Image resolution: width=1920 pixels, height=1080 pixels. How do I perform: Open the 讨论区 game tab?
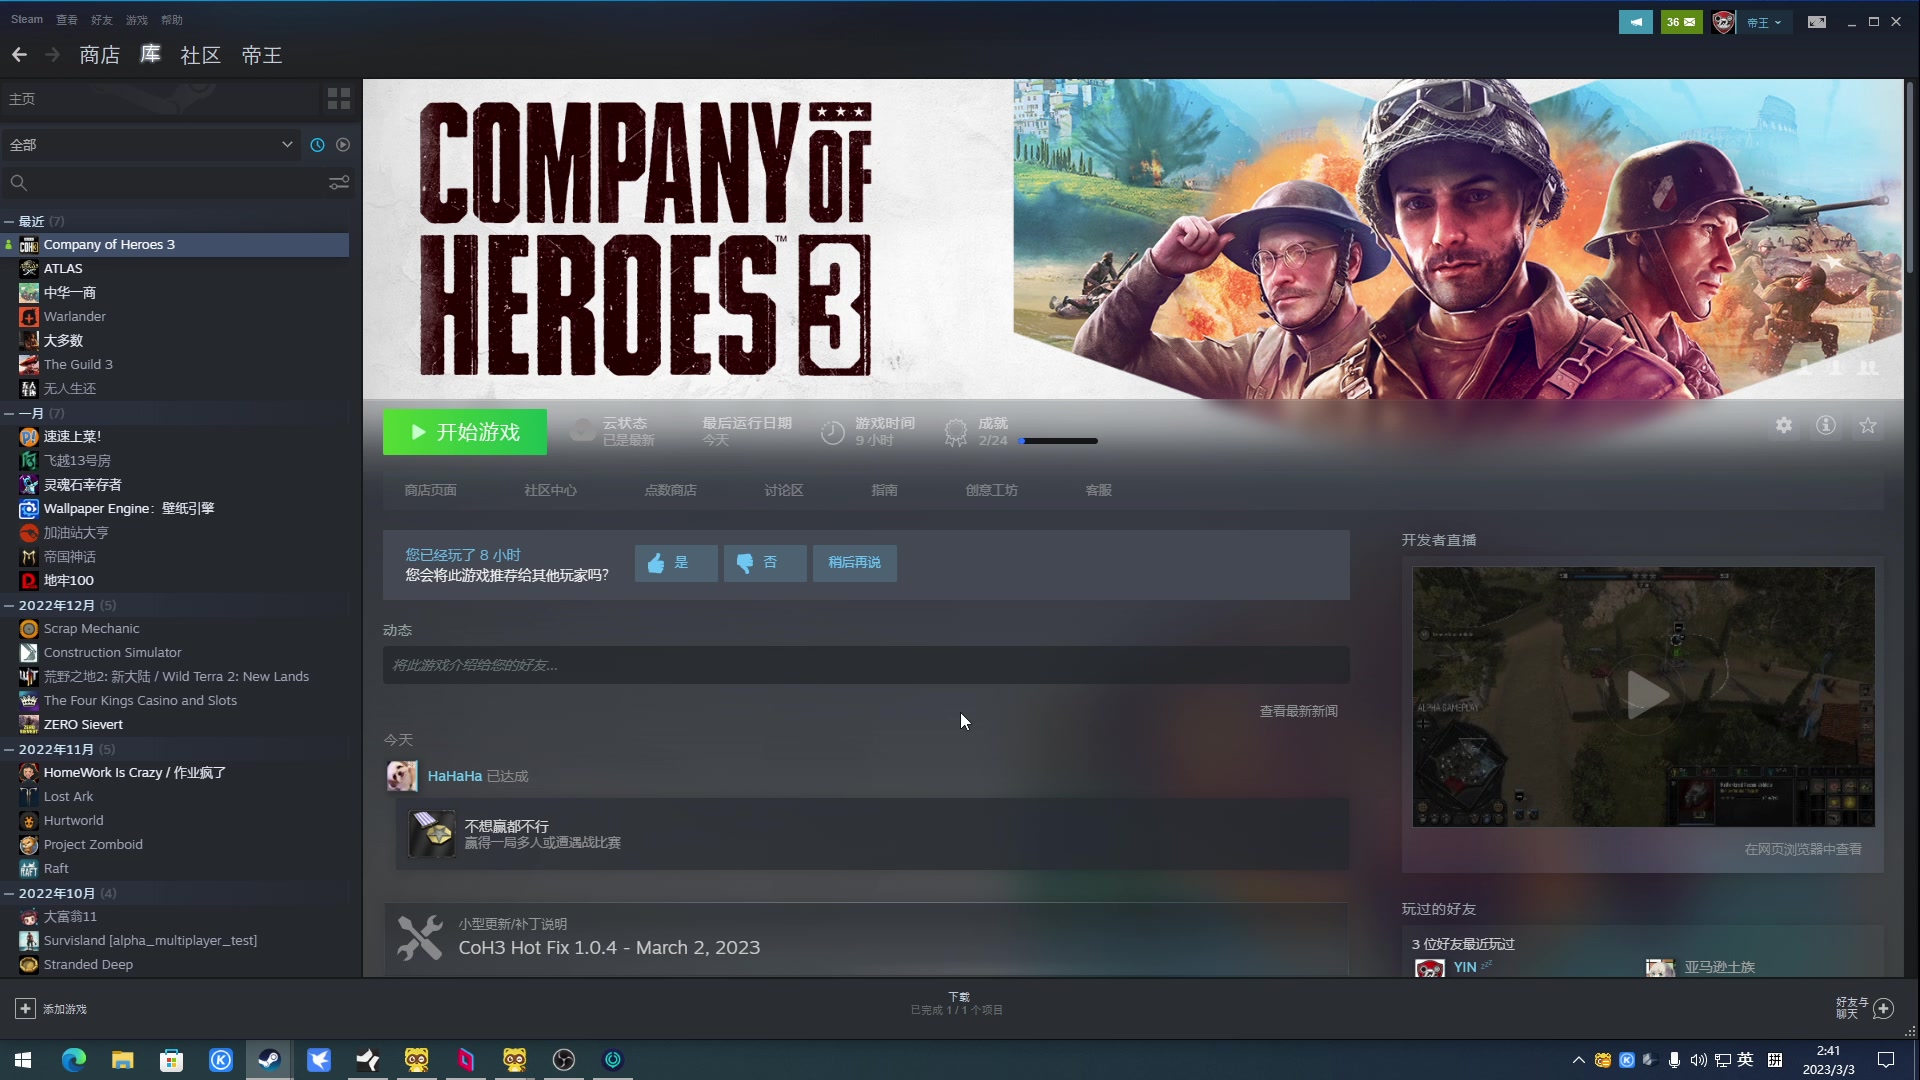pyautogui.click(x=784, y=490)
